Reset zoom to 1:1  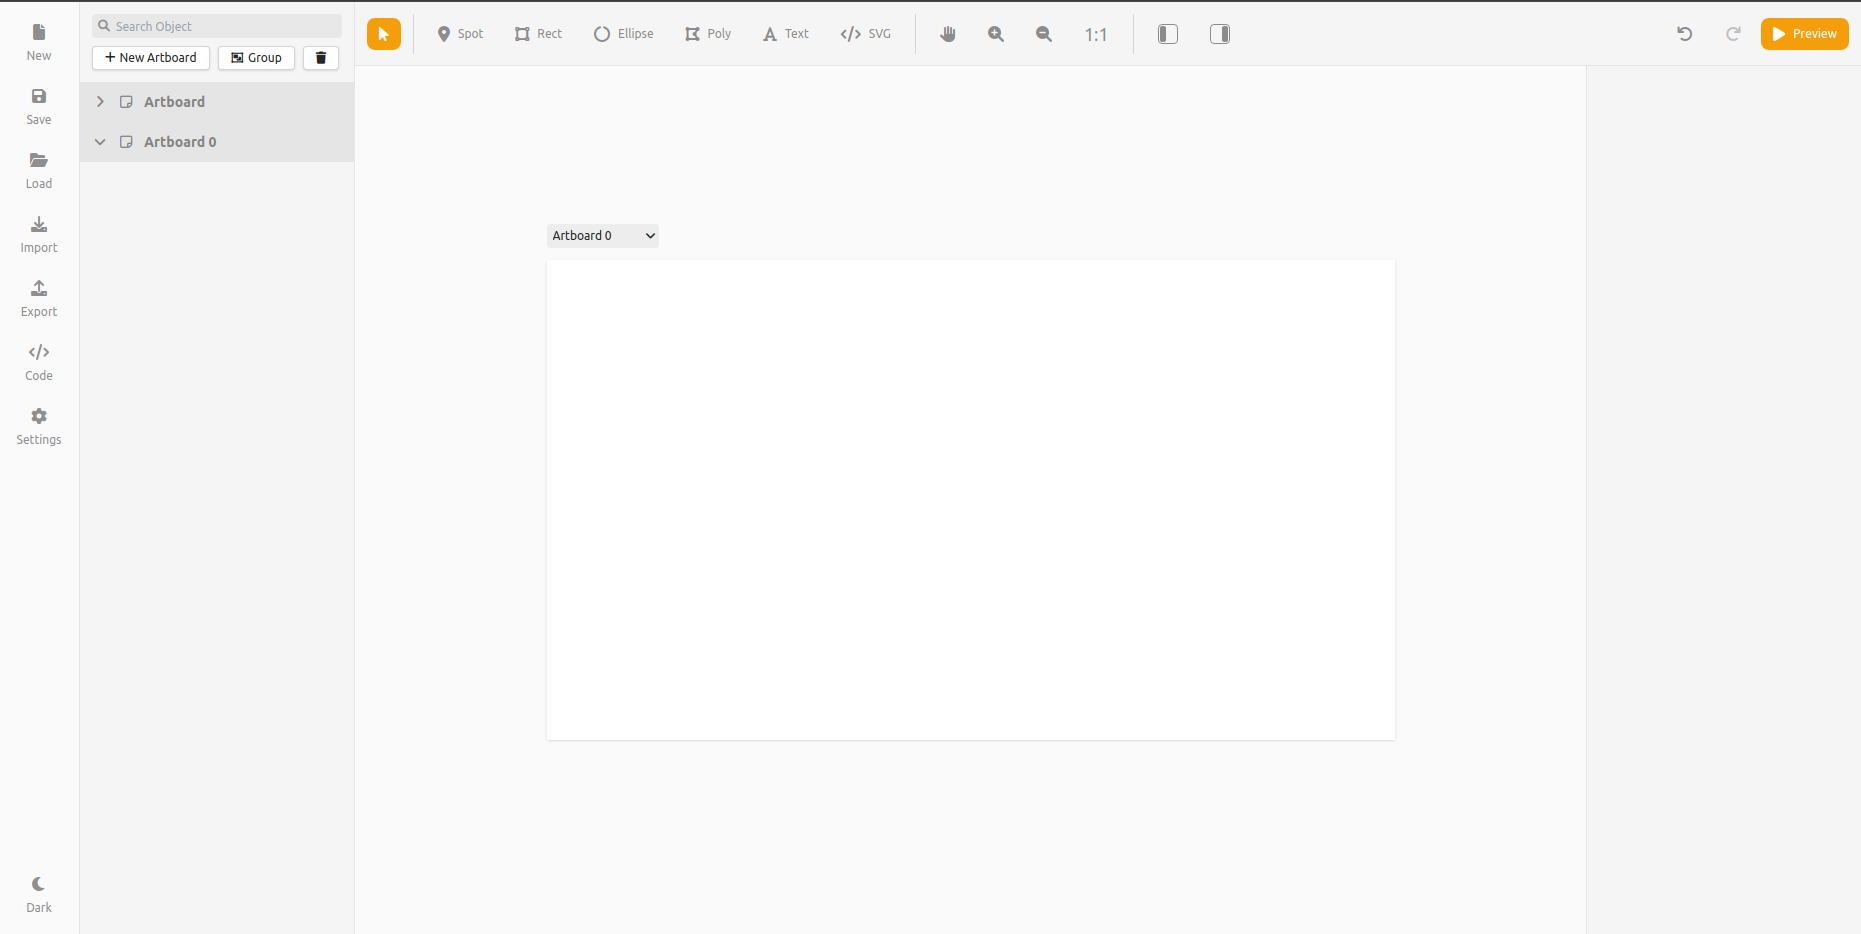(x=1096, y=35)
